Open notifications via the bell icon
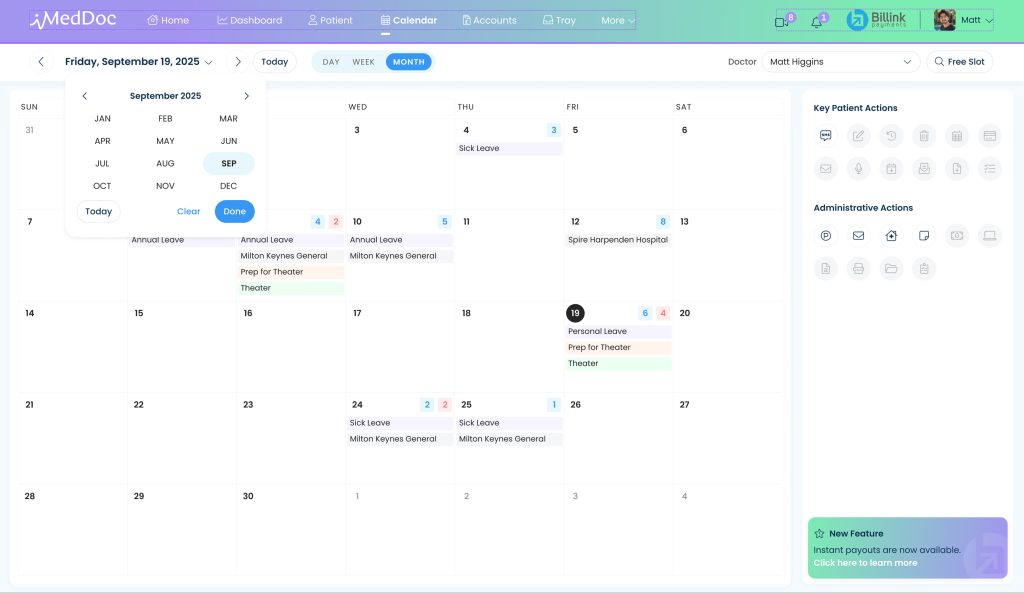This screenshot has height=593, width=1024. click(816, 21)
